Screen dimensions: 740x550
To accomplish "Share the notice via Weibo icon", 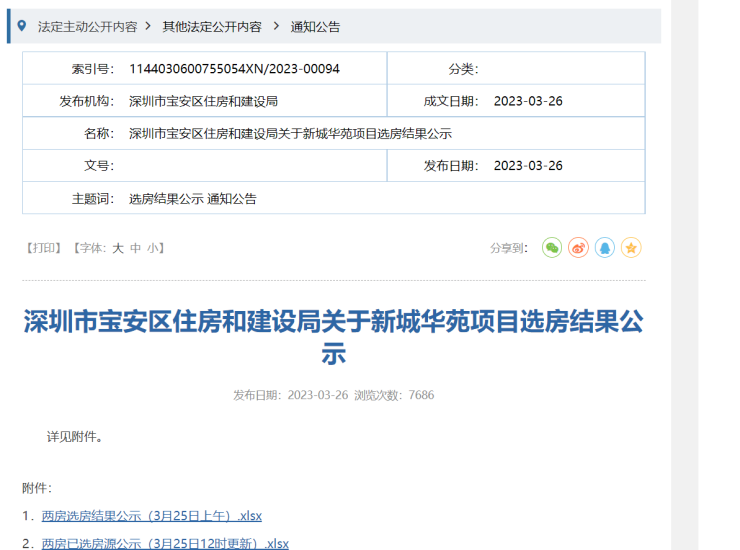I will click(x=578, y=248).
